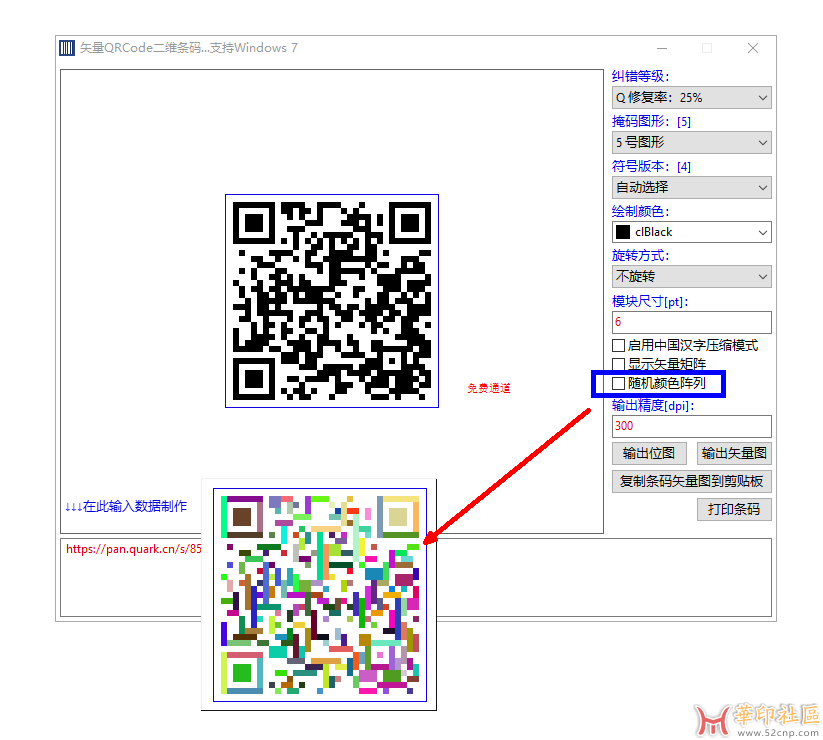The image size is (823, 740).
Task: Click the 在此输入数据制作 label
Action: [126, 506]
